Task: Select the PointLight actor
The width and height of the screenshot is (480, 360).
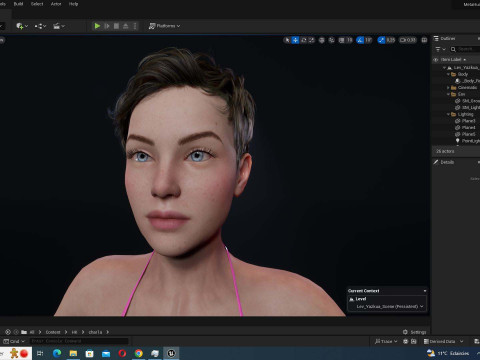Action: pos(456,141)
